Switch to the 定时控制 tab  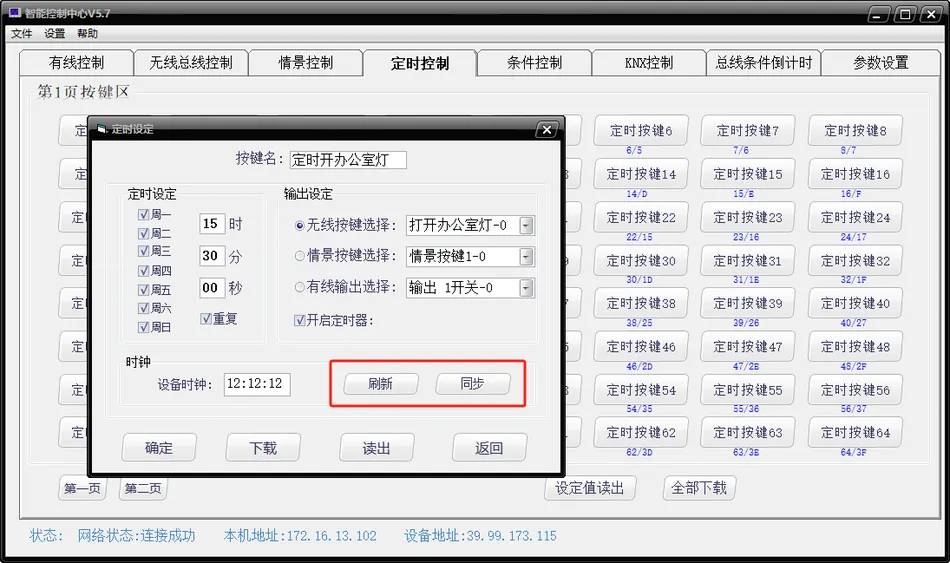point(420,63)
